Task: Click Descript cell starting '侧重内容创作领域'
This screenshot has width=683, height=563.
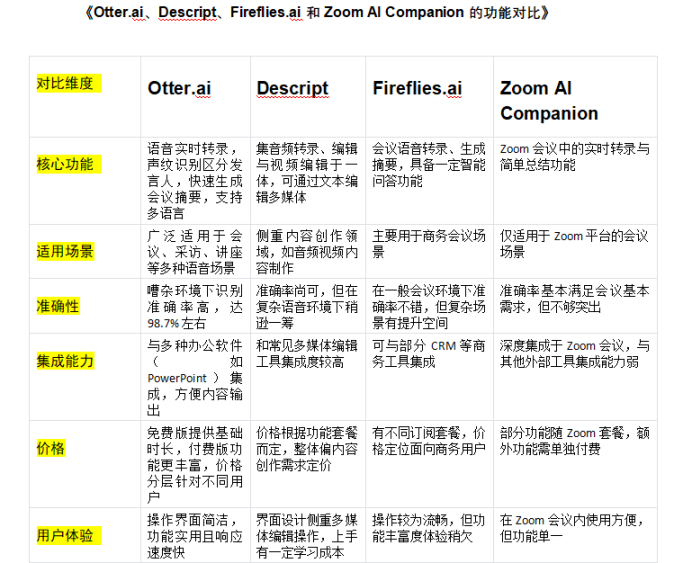Action: coord(307,252)
